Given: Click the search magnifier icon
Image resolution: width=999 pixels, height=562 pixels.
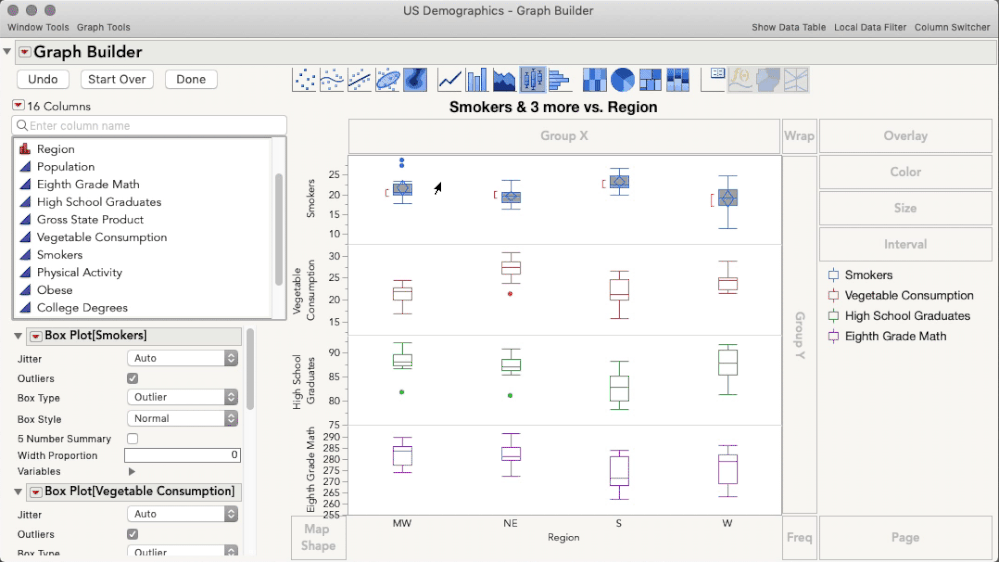Looking at the screenshot, I should [22, 126].
